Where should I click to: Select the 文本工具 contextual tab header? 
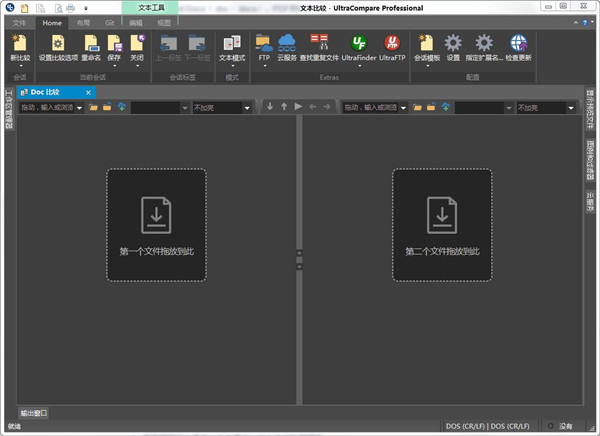(x=150, y=8)
